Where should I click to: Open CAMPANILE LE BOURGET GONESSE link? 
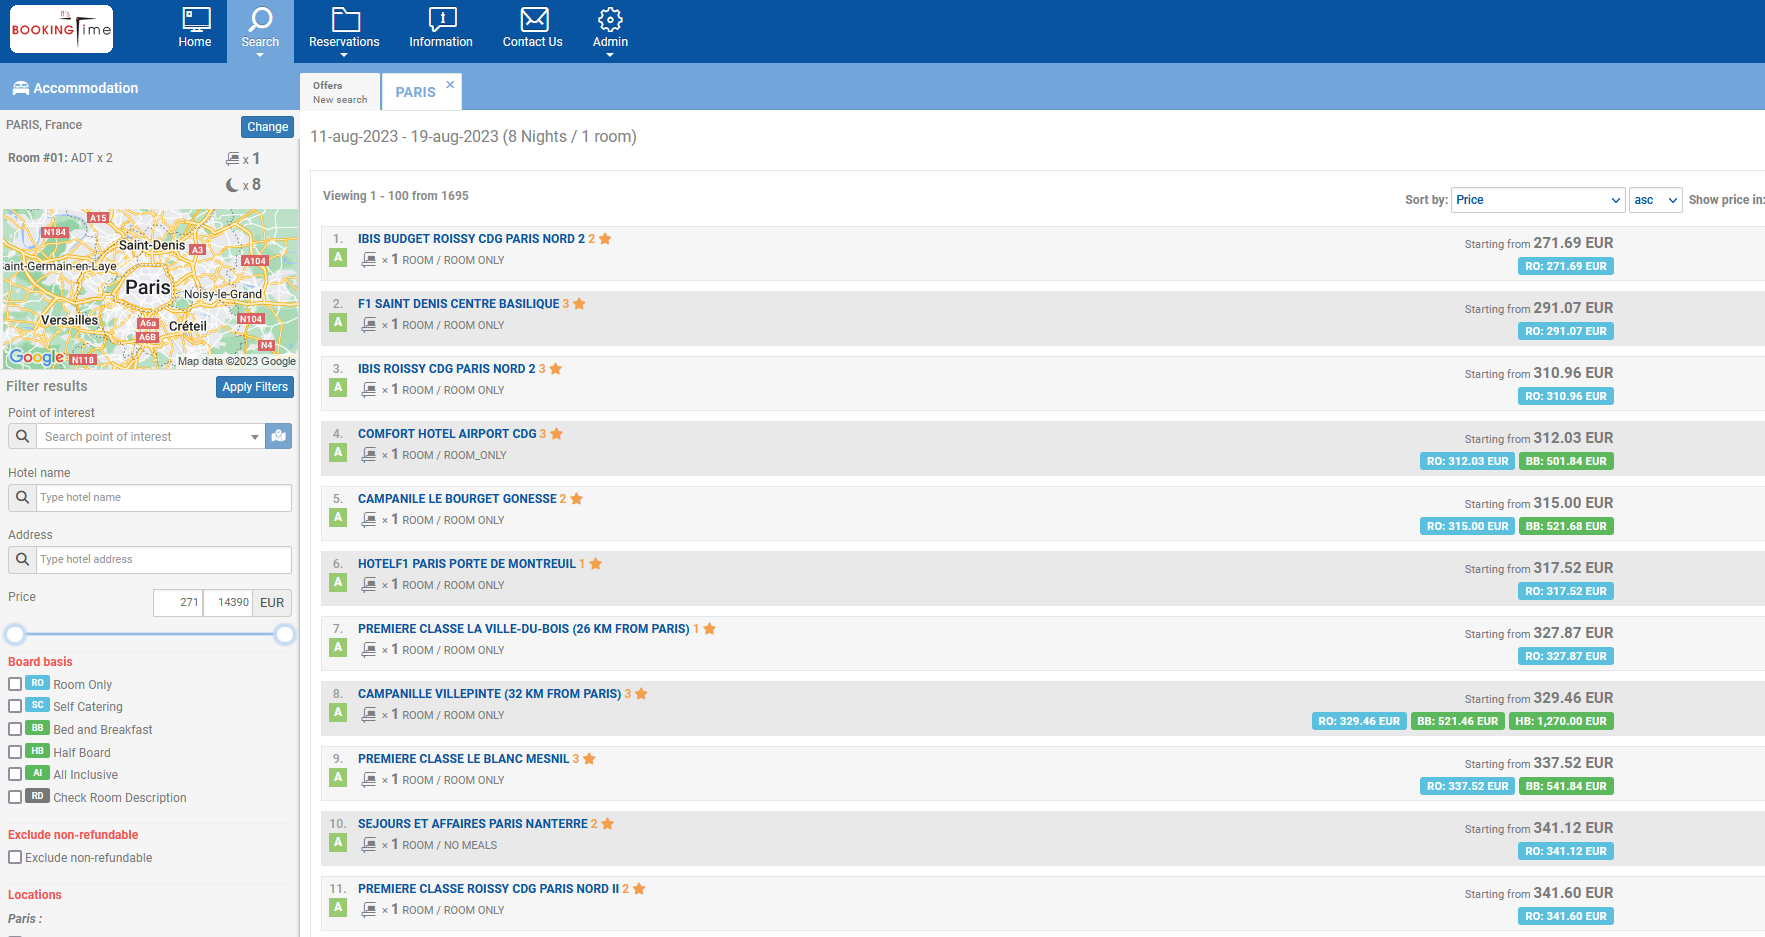pyautogui.click(x=457, y=499)
